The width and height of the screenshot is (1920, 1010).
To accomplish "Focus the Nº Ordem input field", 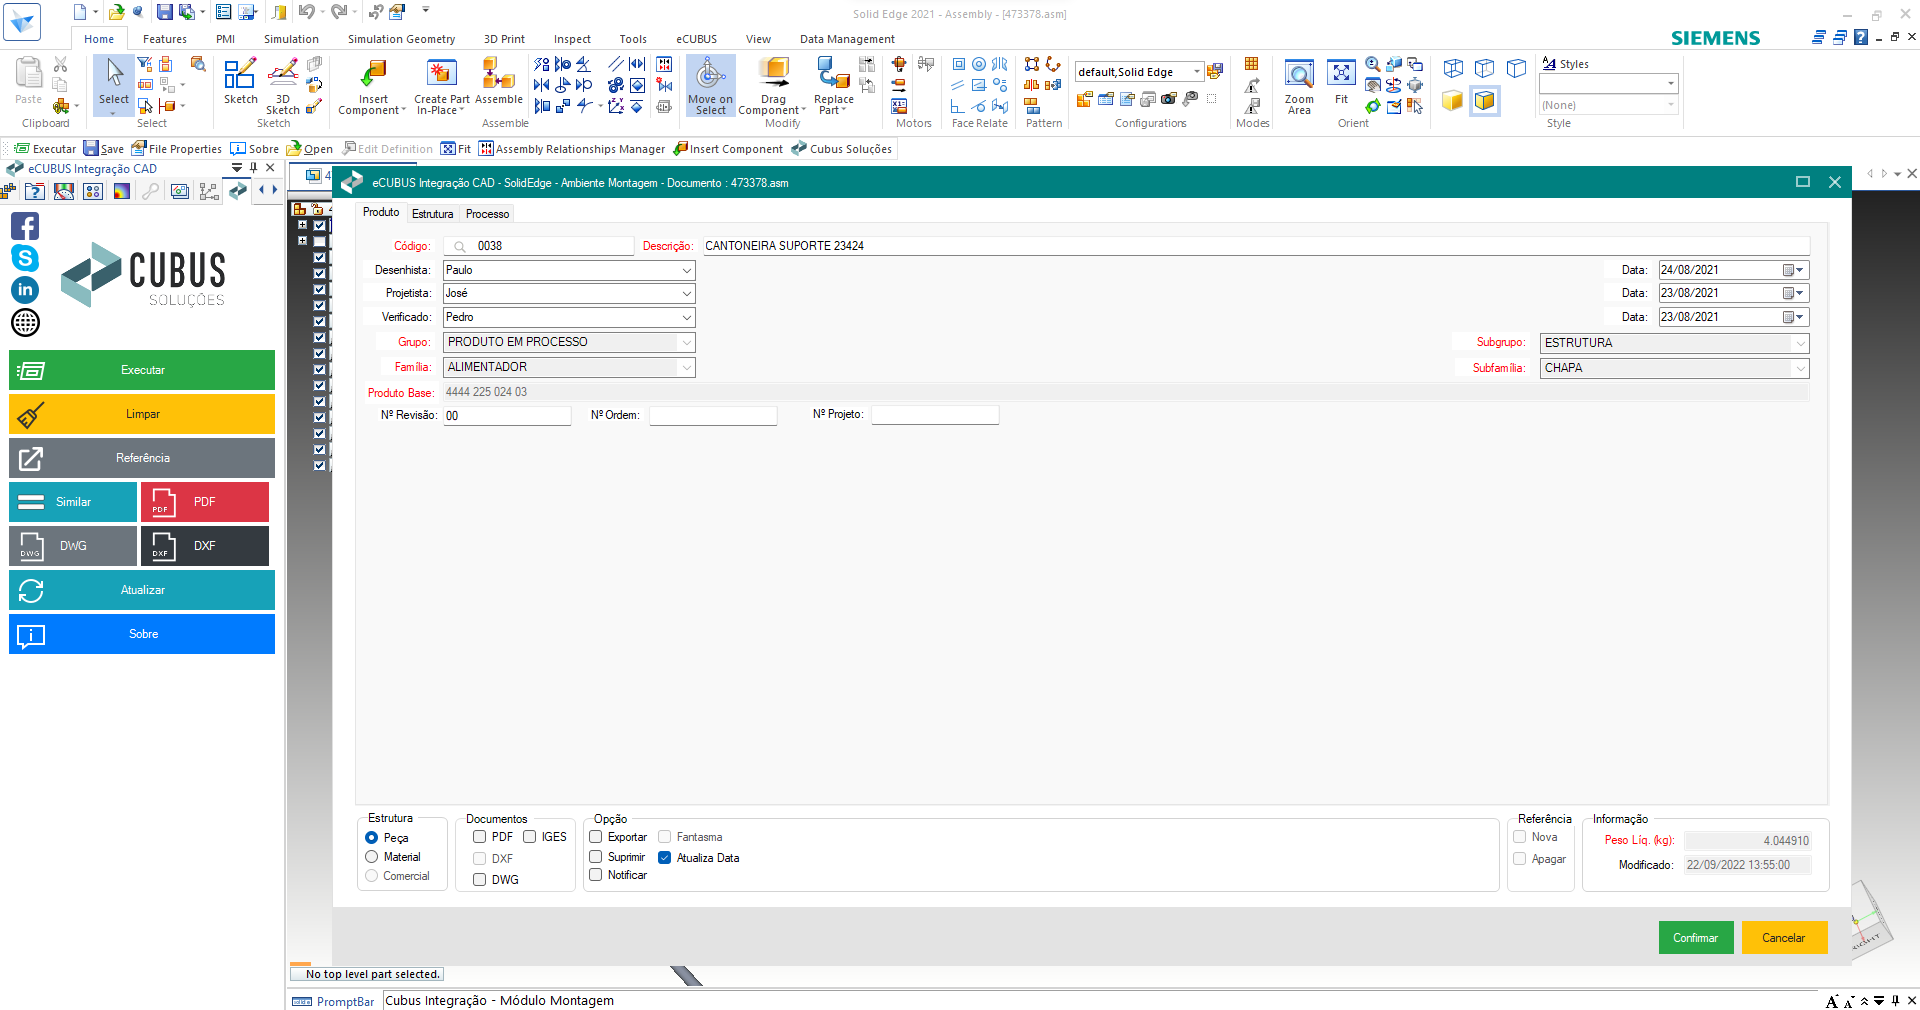I will tap(713, 415).
